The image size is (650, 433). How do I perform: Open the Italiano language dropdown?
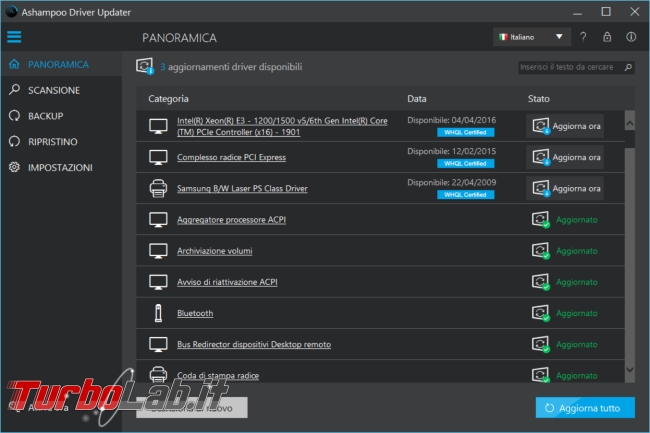coord(532,37)
